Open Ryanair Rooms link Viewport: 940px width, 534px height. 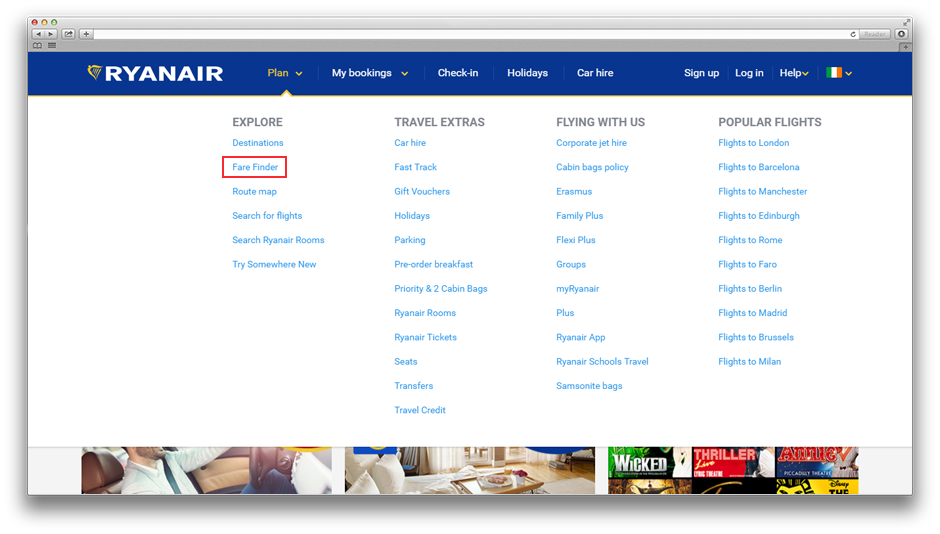[x=425, y=313]
